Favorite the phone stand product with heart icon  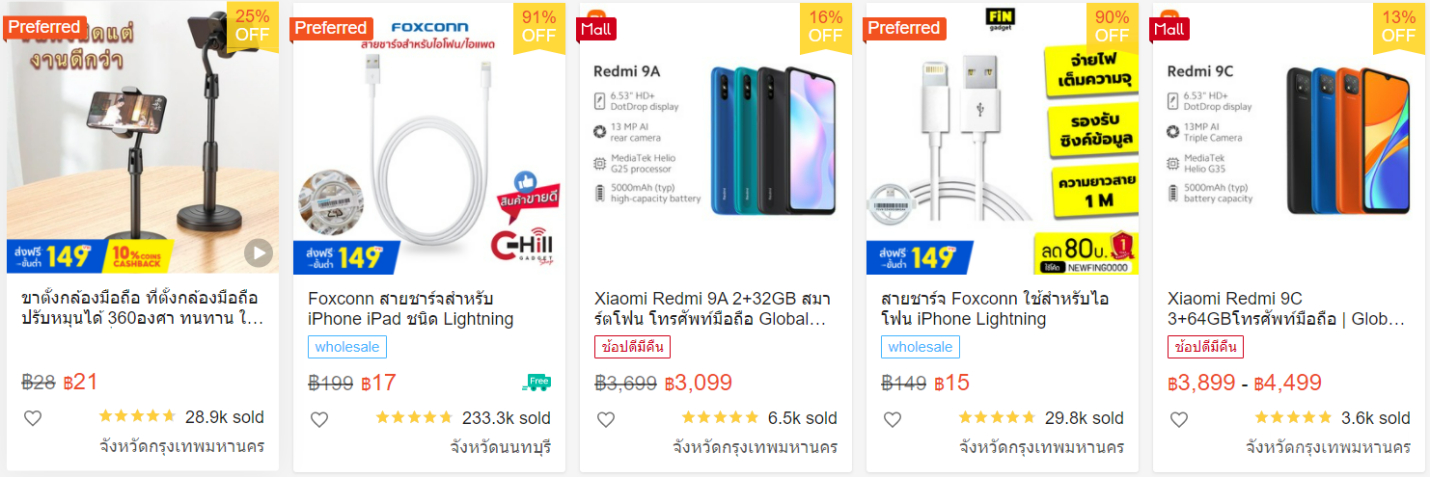point(33,419)
